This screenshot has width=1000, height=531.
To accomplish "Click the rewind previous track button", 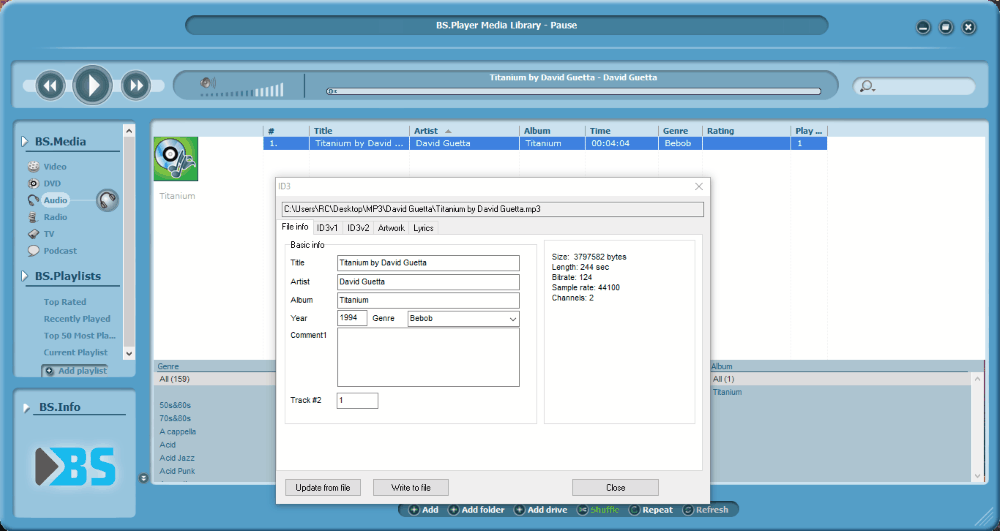I will (50, 85).
